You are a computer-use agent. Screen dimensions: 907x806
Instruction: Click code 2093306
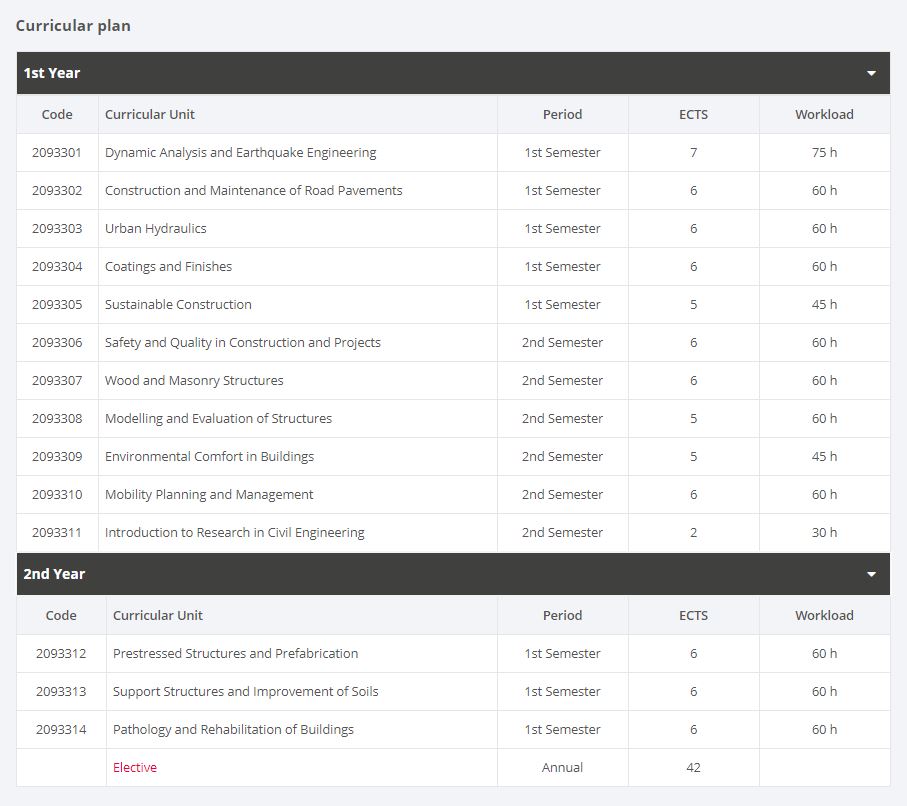pos(57,343)
